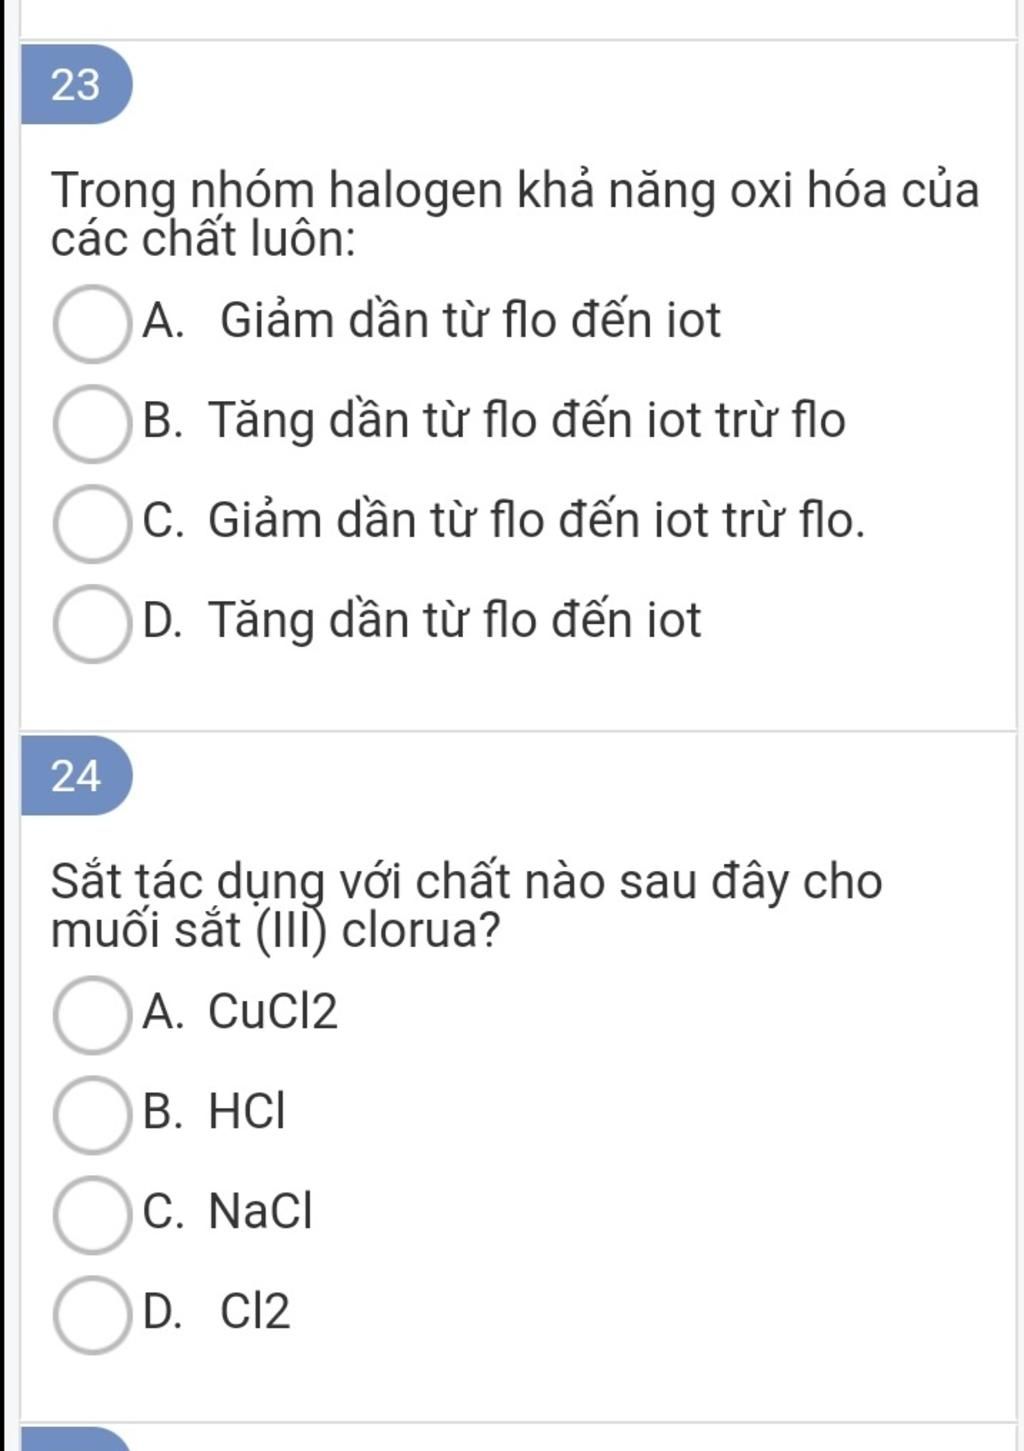Select radio button C for question 23
Viewport: 1024px width, 1451px height.
92,523
